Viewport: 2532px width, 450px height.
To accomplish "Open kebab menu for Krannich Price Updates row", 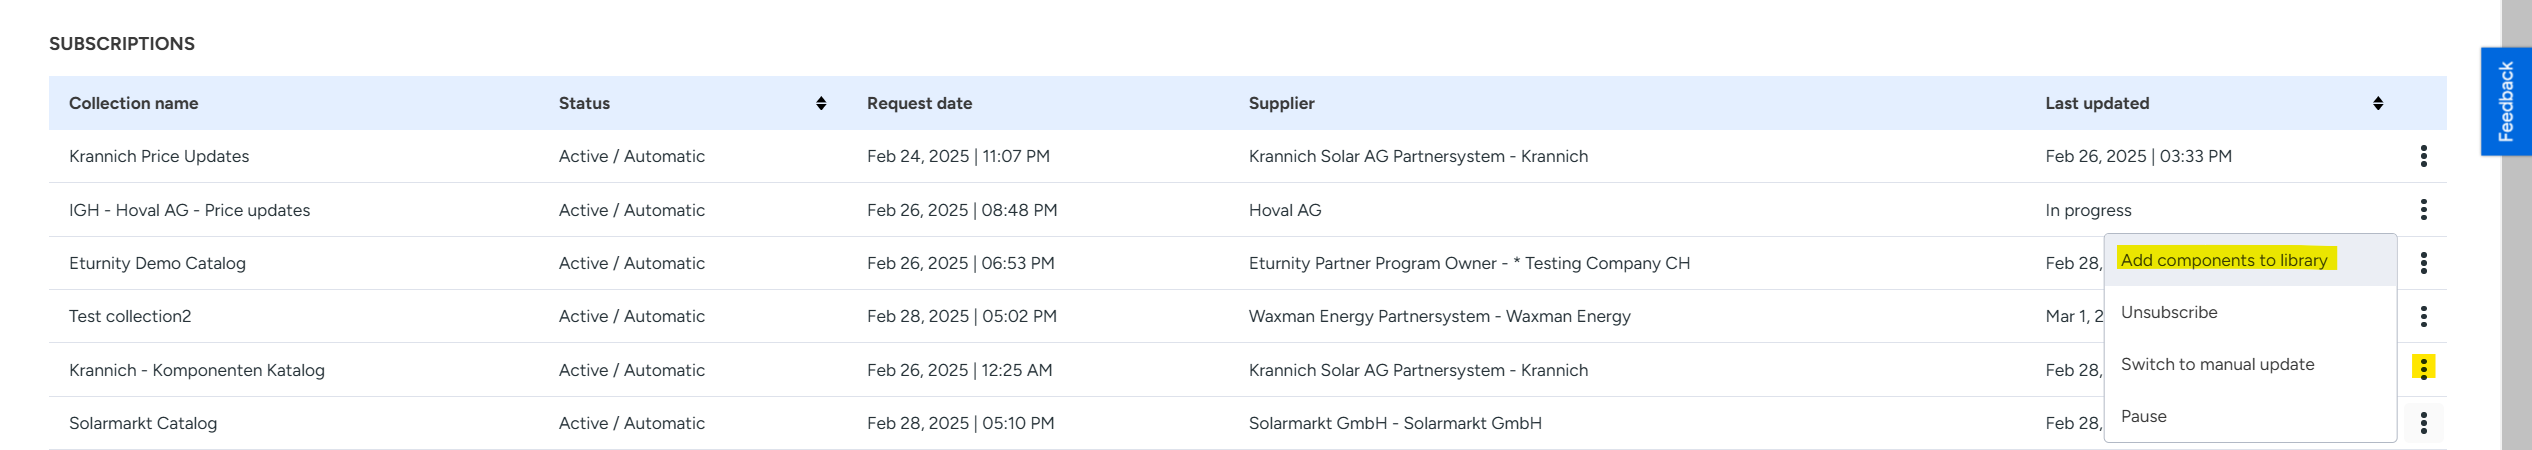I will (2423, 156).
